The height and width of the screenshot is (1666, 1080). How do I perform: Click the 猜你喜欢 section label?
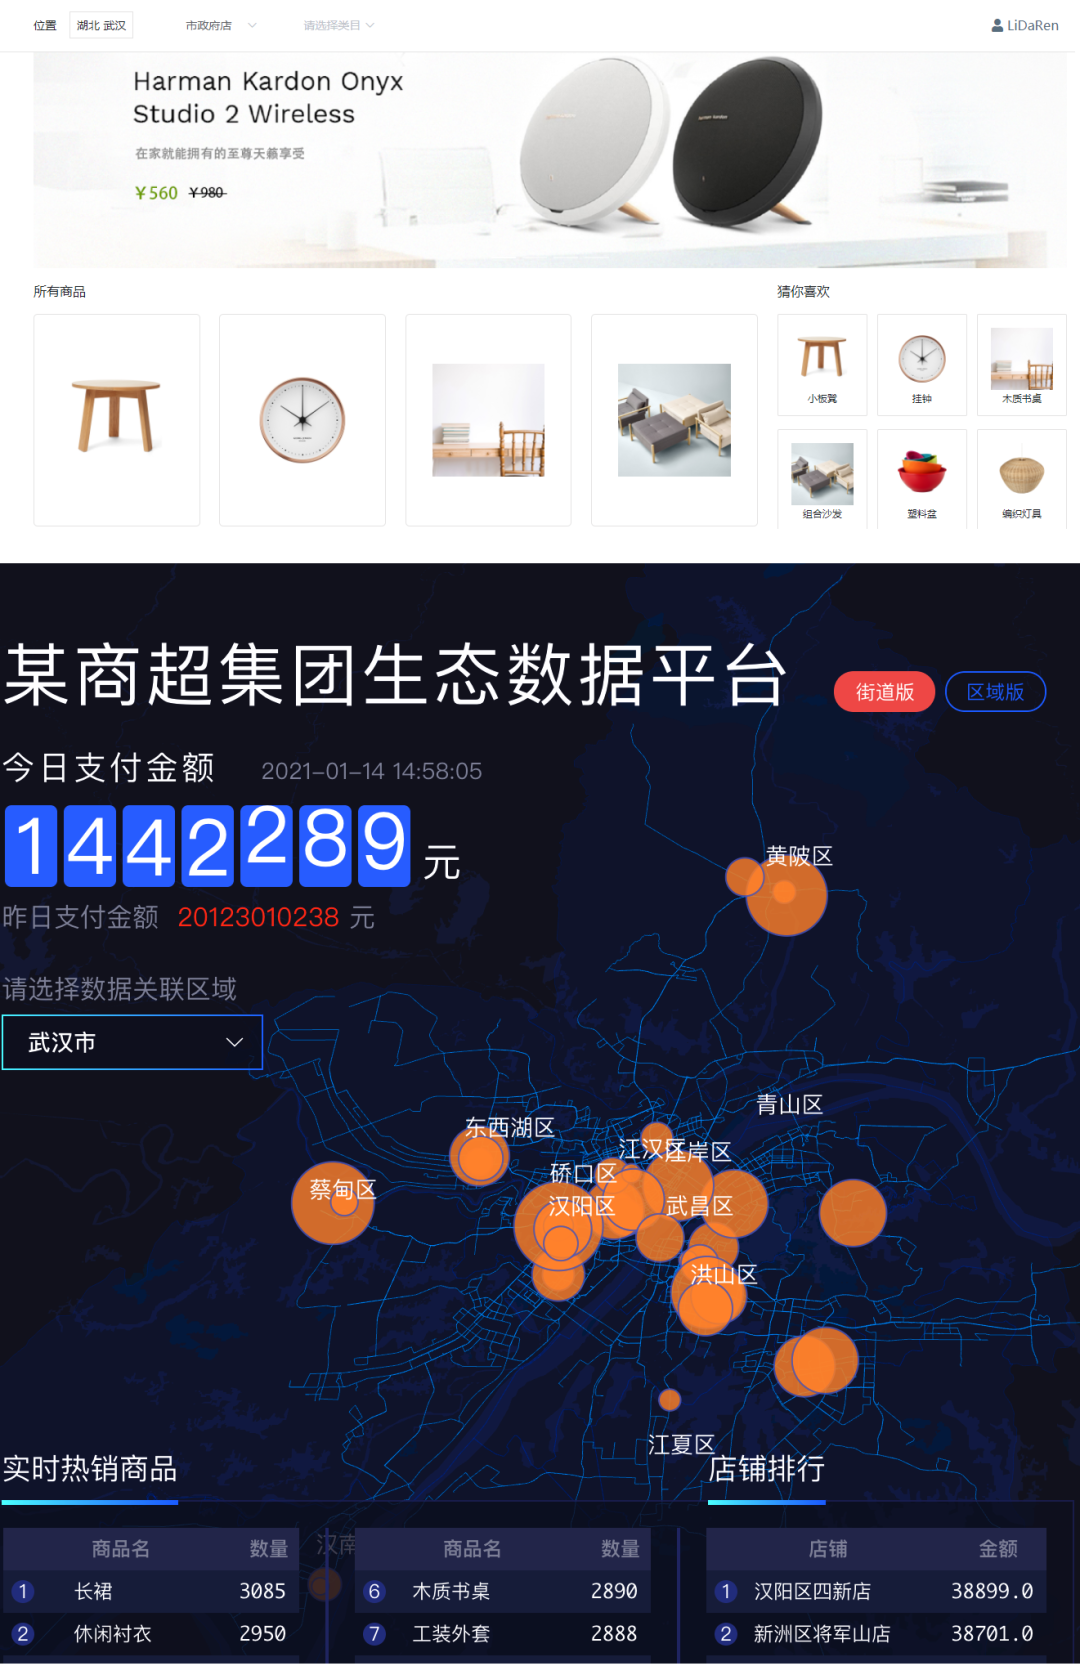click(804, 292)
